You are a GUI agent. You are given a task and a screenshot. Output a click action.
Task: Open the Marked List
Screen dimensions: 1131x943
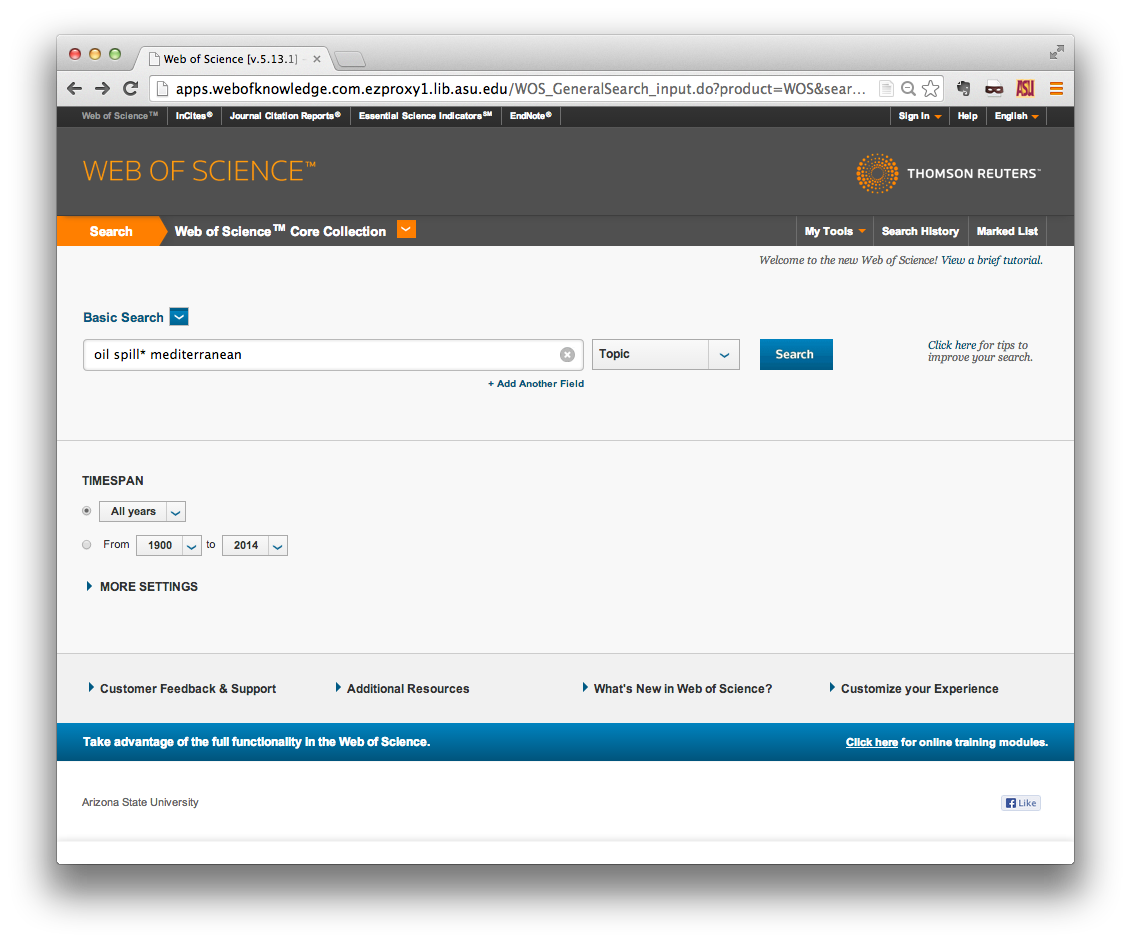coord(1007,232)
